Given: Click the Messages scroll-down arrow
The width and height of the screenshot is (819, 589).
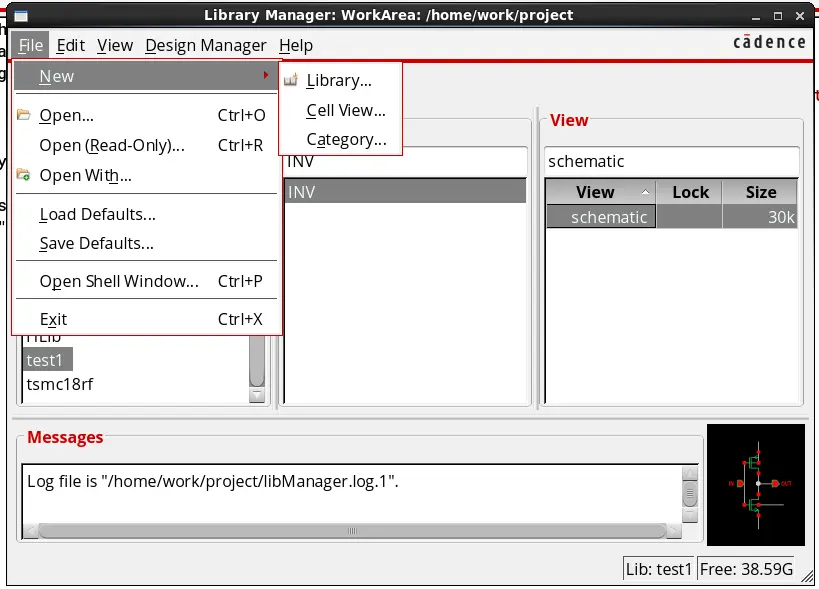Looking at the screenshot, I should 690,515.
